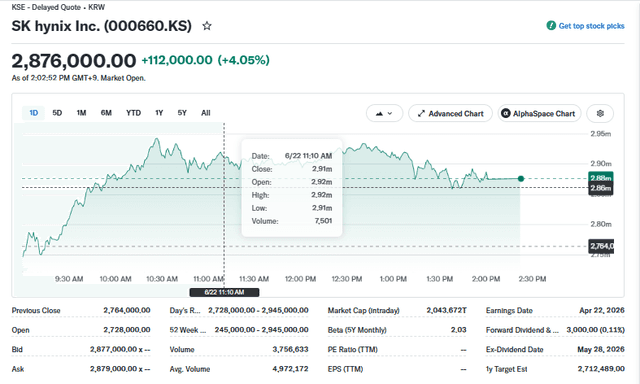Click the price change +112,000.00

pos(177,60)
